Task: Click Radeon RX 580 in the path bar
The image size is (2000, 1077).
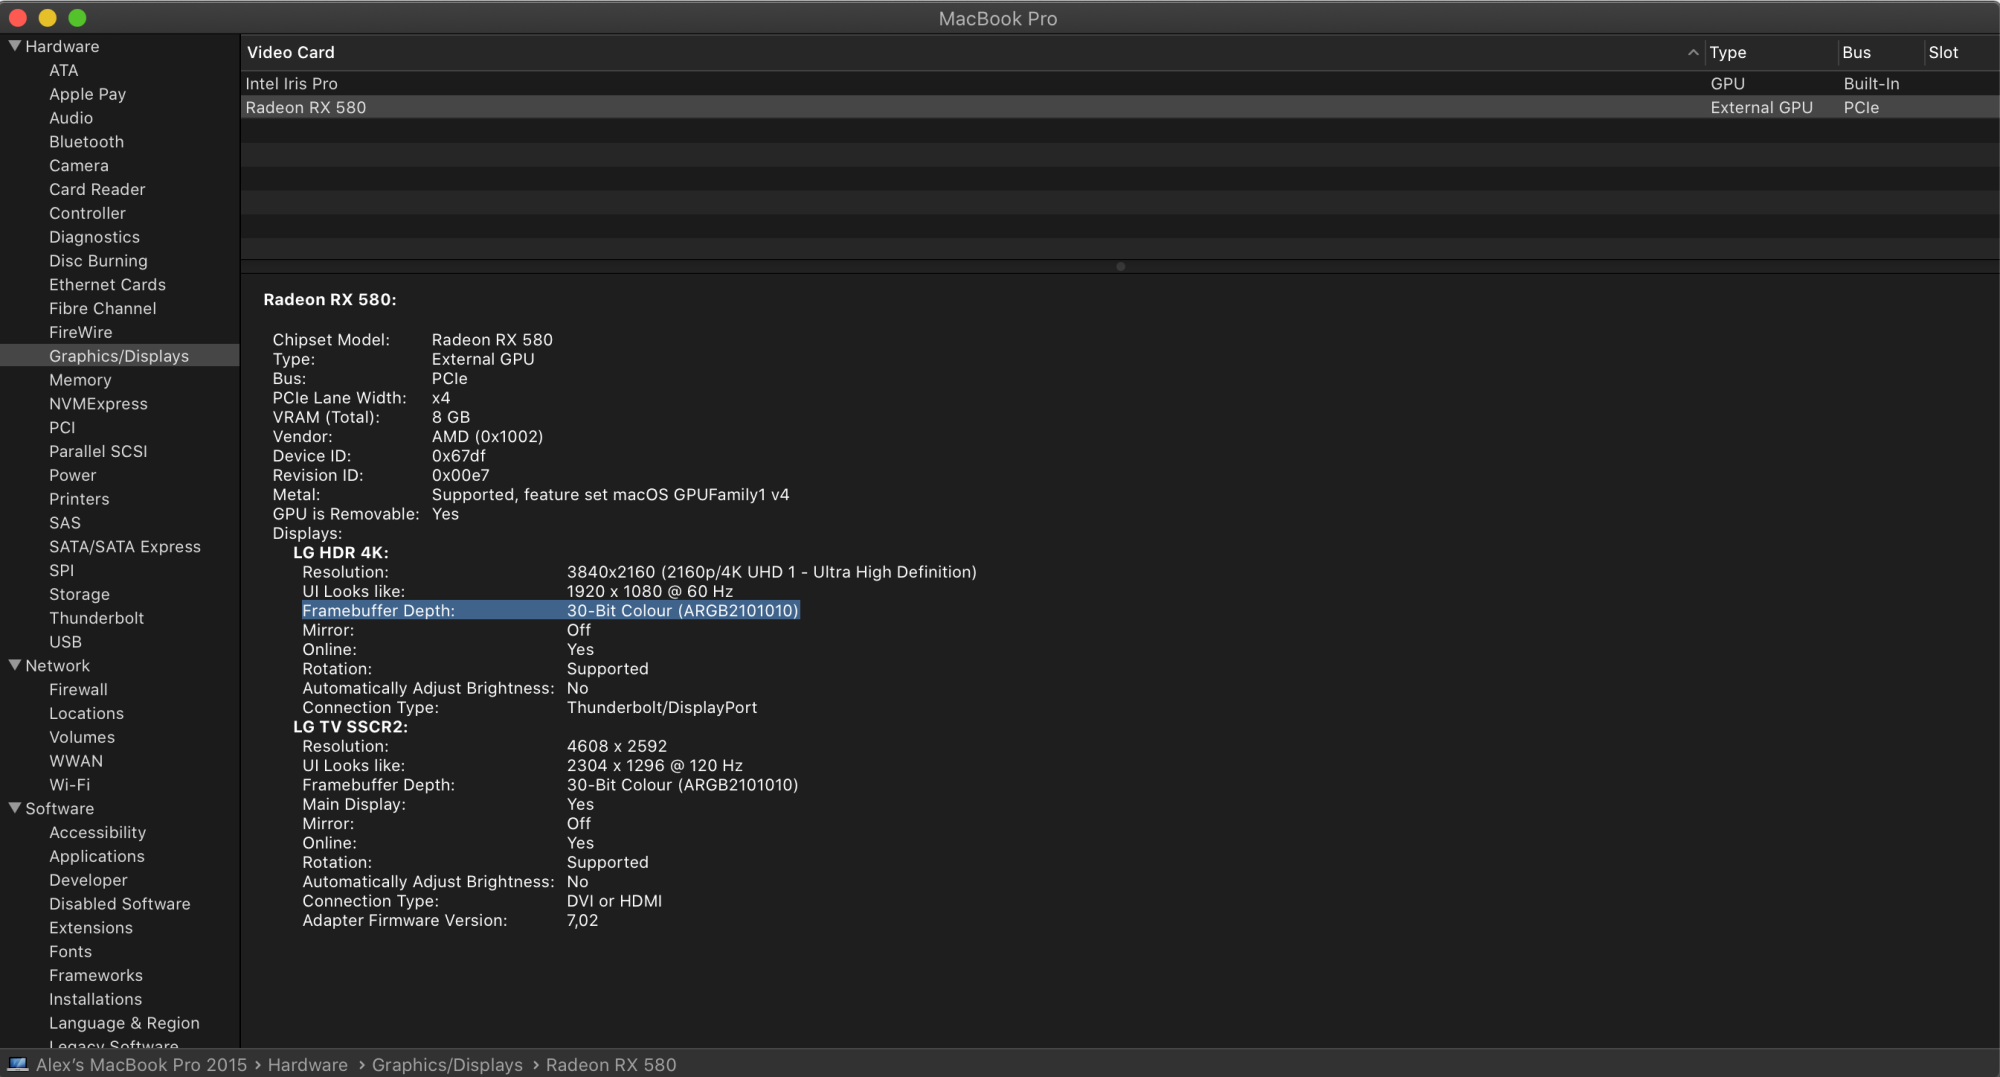Action: tap(611, 1065)
